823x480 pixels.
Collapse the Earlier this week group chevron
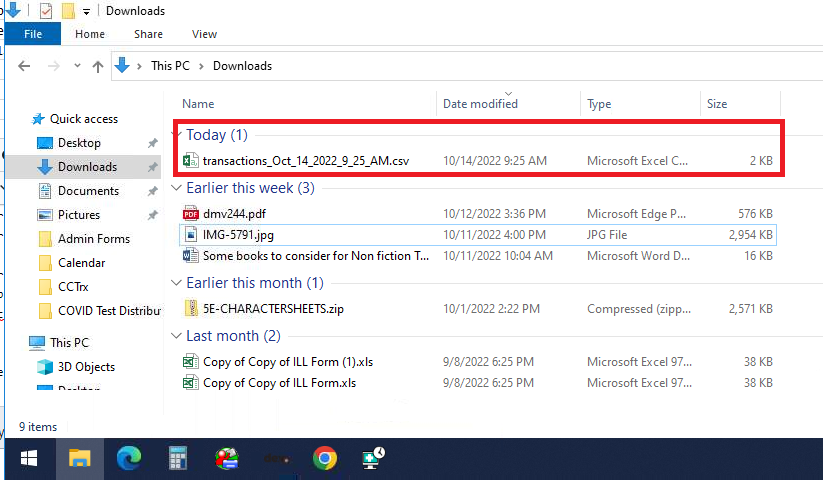(x=177, y=188)
